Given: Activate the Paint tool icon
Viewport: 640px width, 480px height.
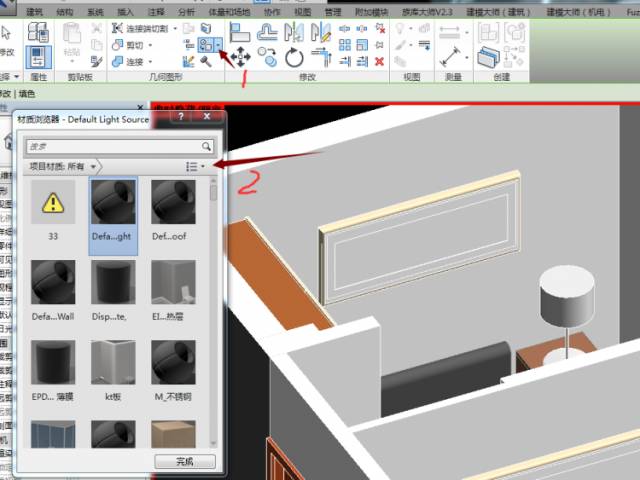Looking at the screenshot, I should 205,44.
